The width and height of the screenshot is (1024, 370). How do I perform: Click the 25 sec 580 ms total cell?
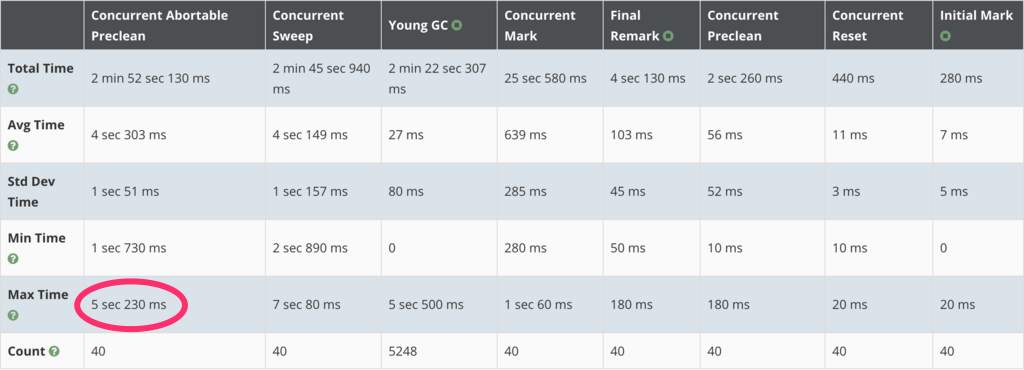(550, 78)
